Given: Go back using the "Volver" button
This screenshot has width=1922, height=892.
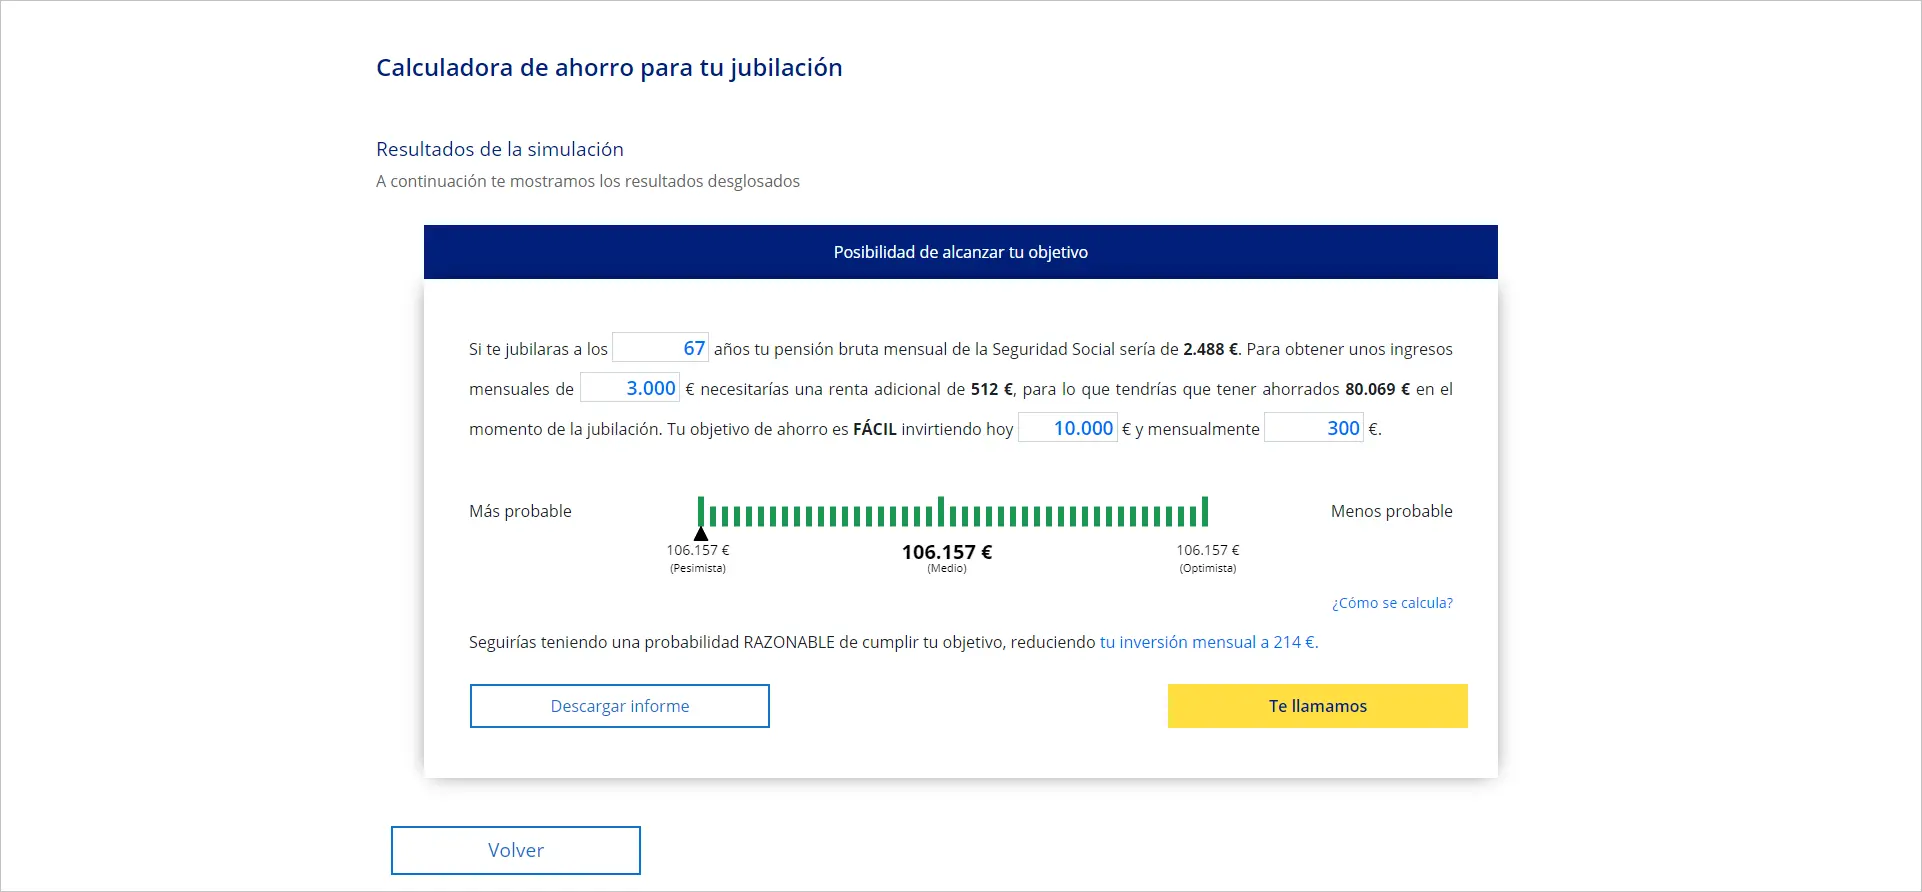Looking at the screenshot, I should [515, 850].
